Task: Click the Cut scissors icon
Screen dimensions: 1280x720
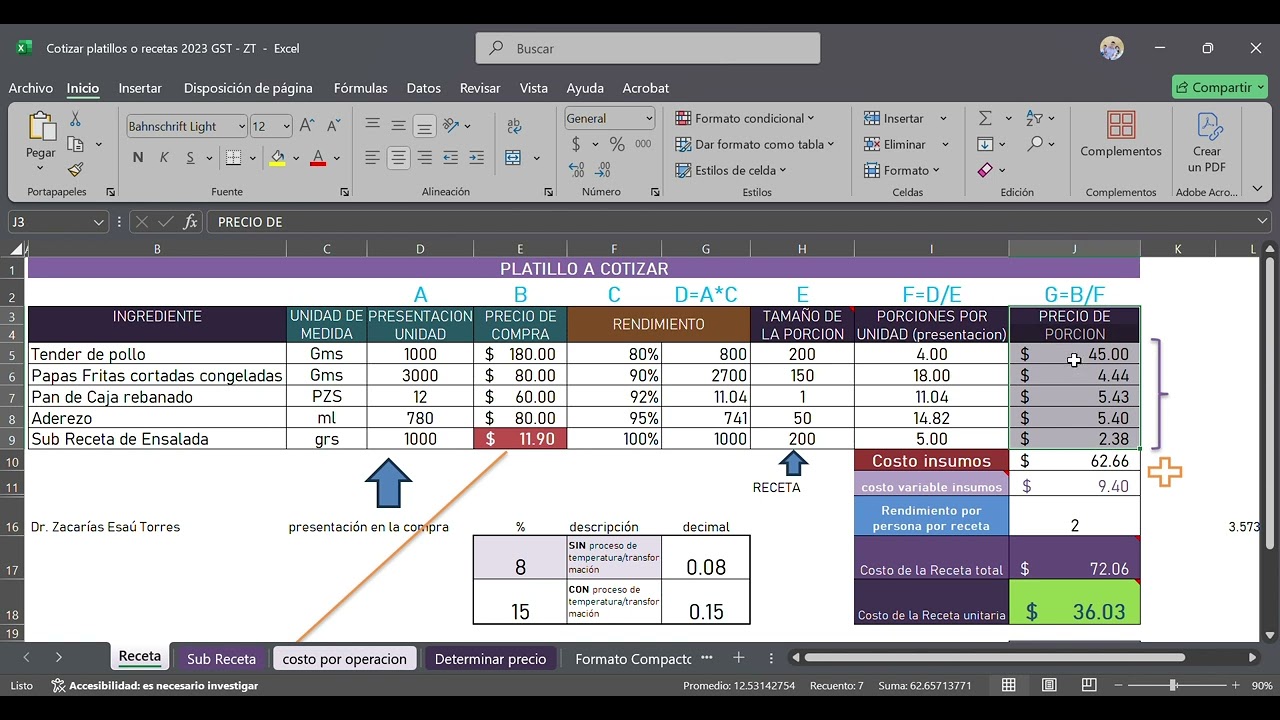Action: [x=75, y=120]
